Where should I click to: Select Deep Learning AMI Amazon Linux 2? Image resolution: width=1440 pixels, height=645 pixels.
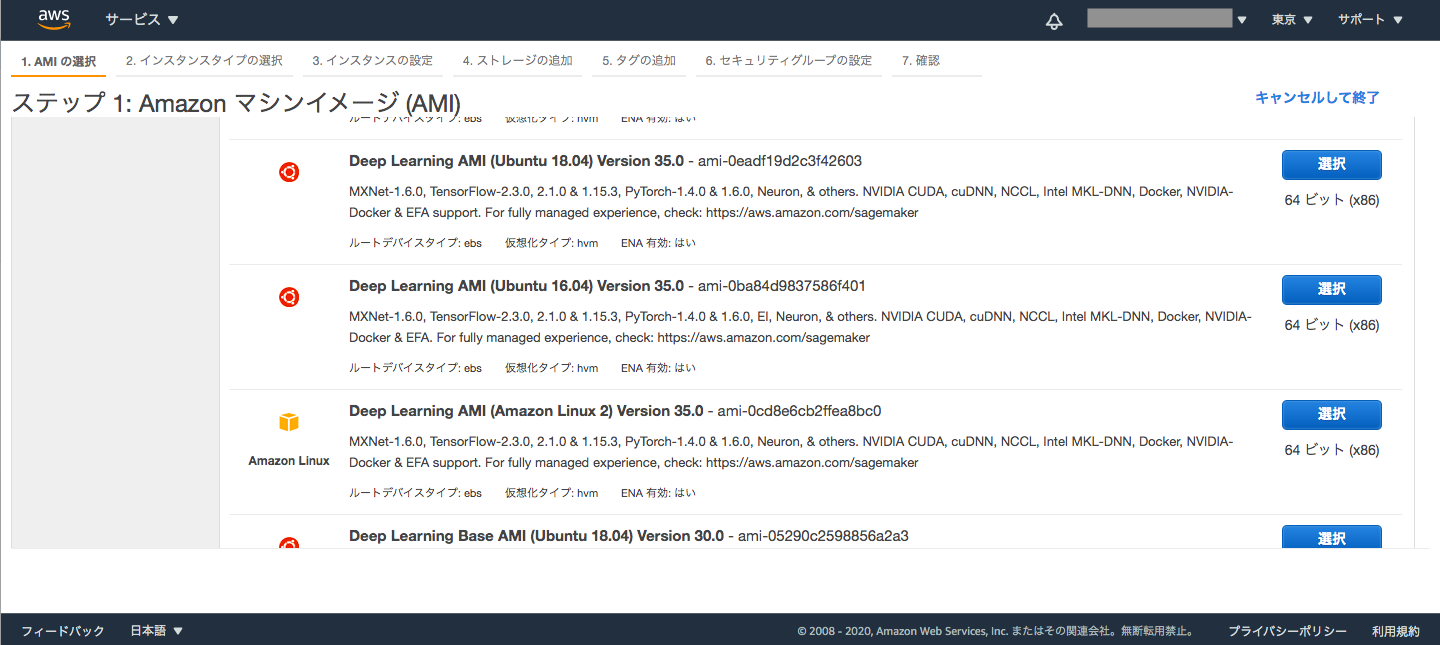pos(1331,415)
